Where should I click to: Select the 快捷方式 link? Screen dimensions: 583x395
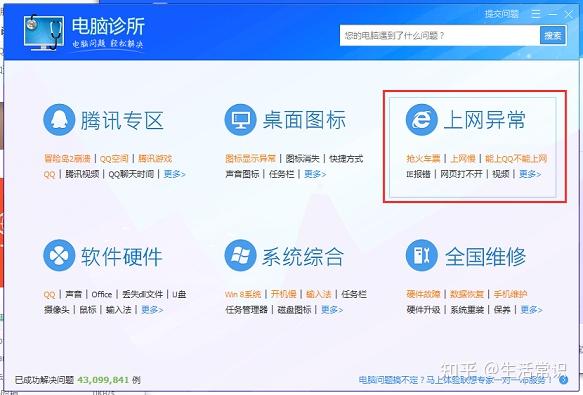tap(346, 158)
